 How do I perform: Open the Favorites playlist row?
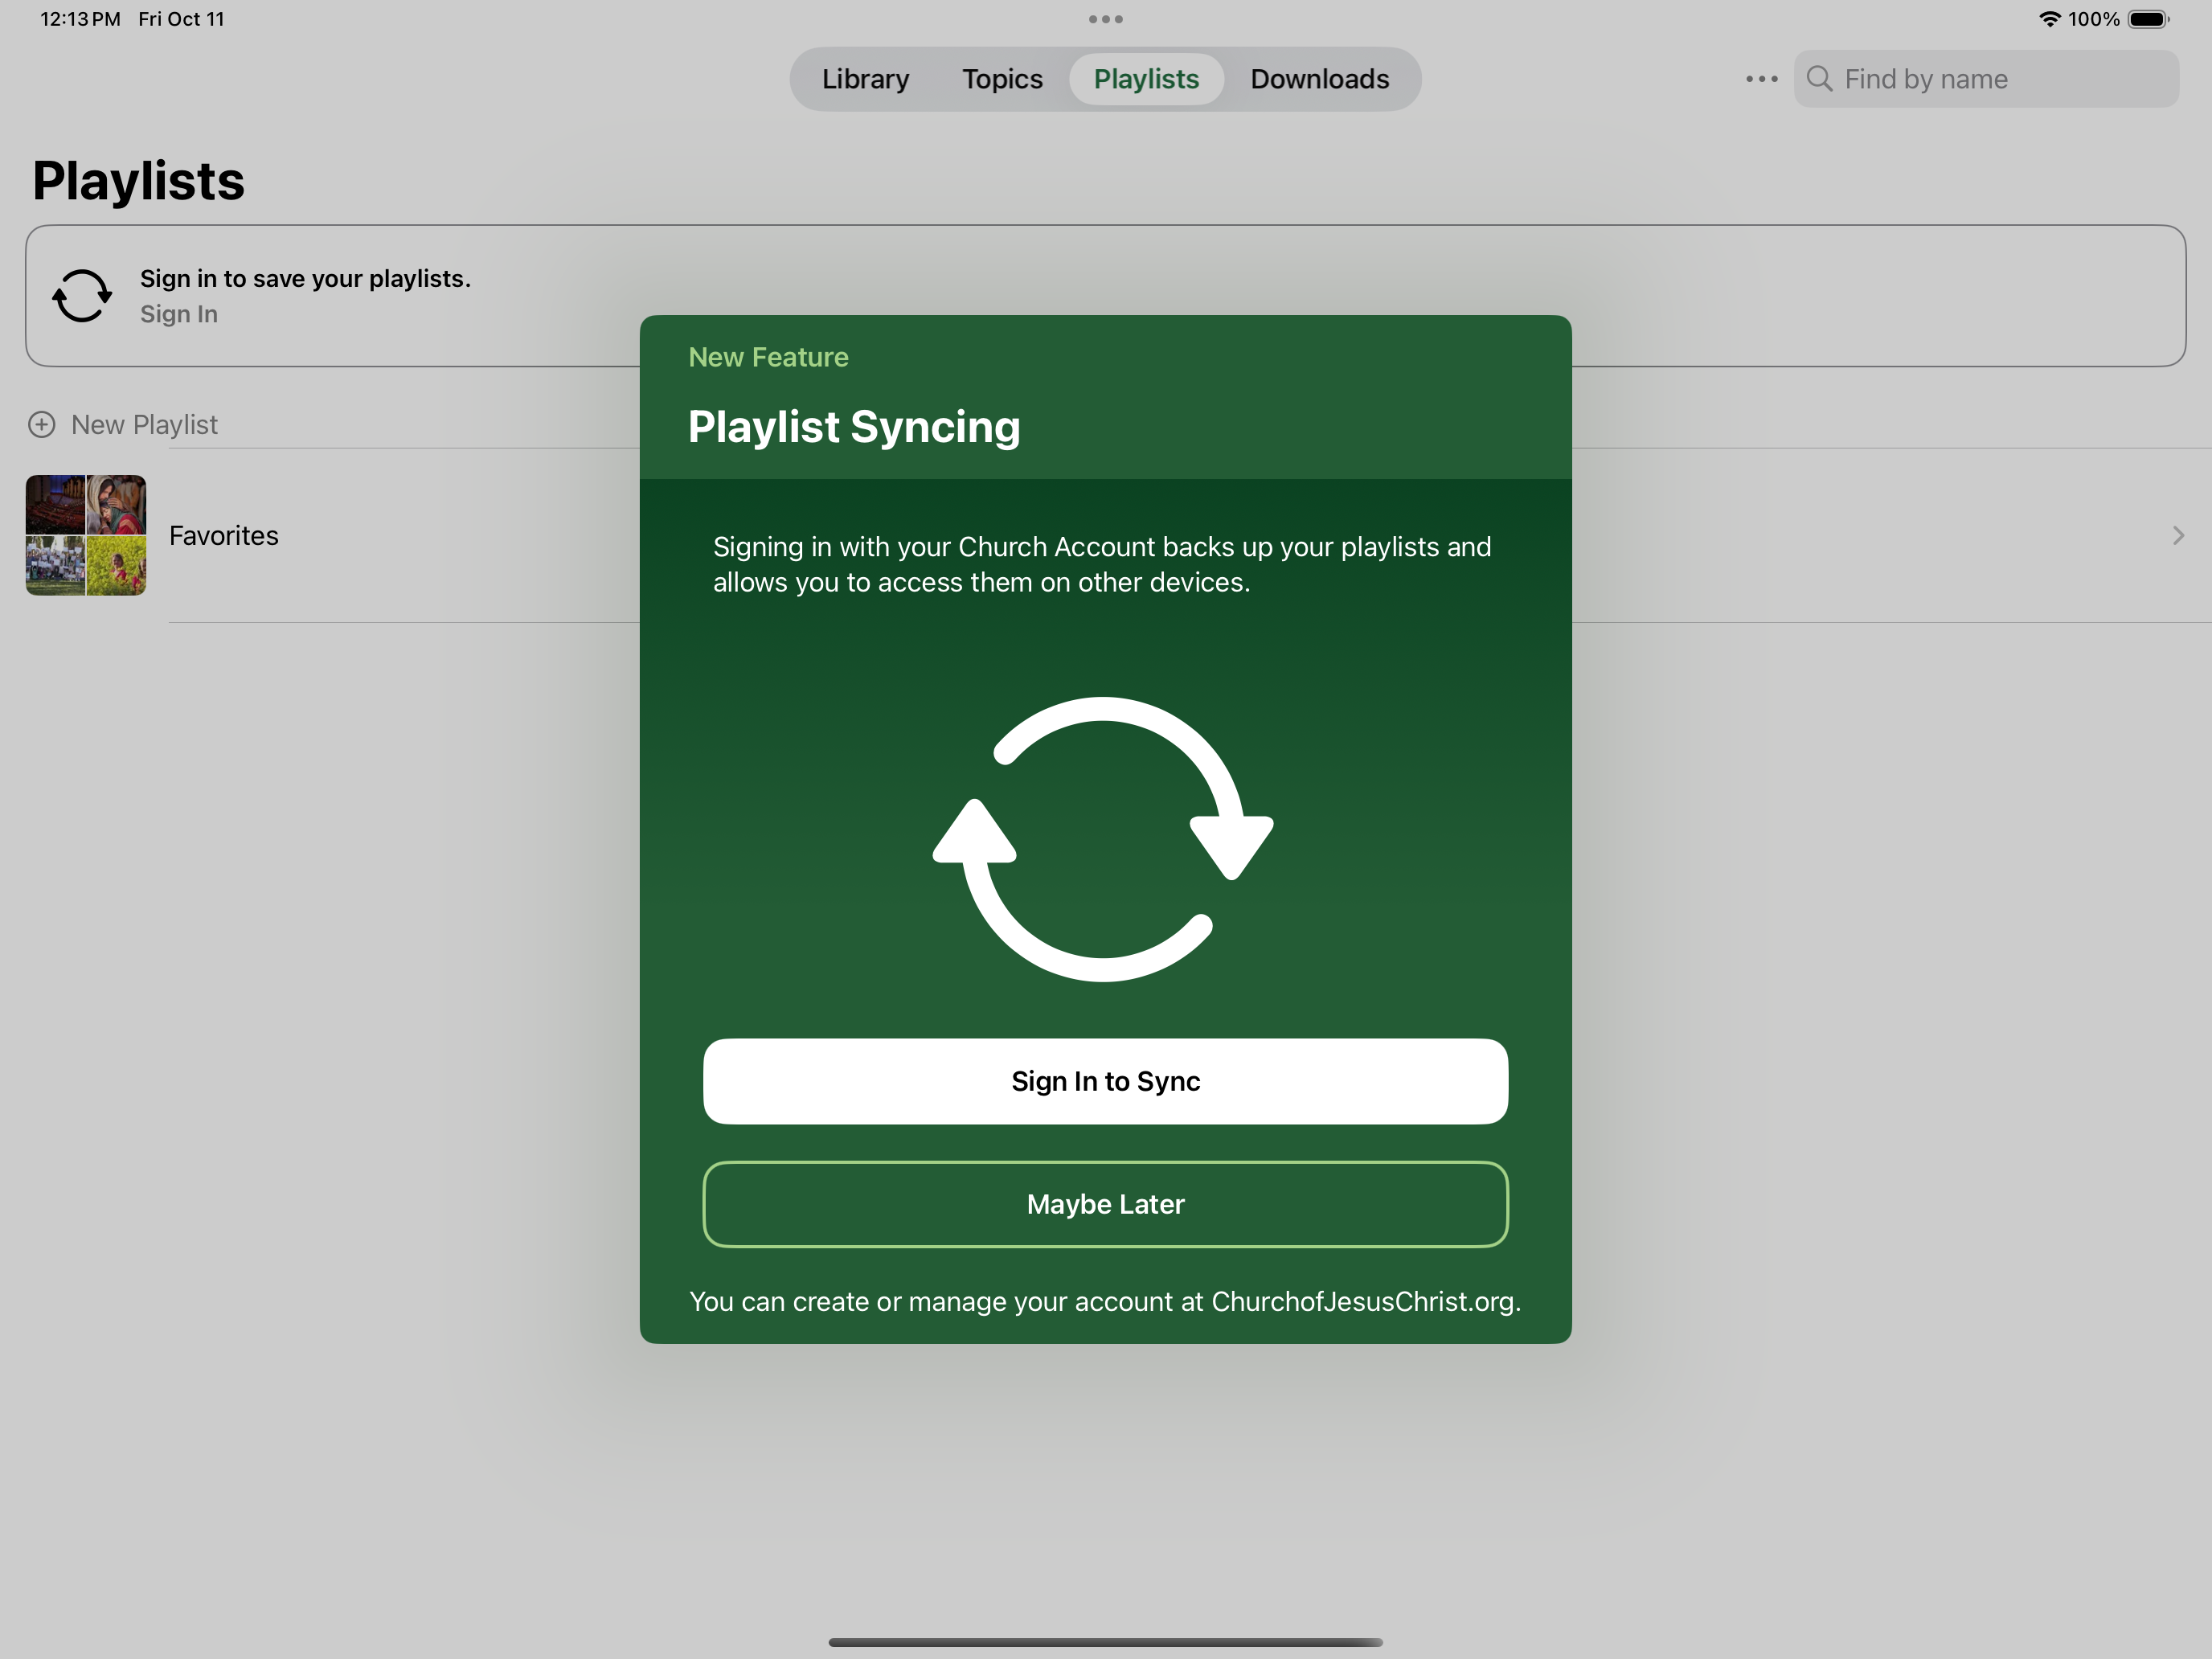1106,535
